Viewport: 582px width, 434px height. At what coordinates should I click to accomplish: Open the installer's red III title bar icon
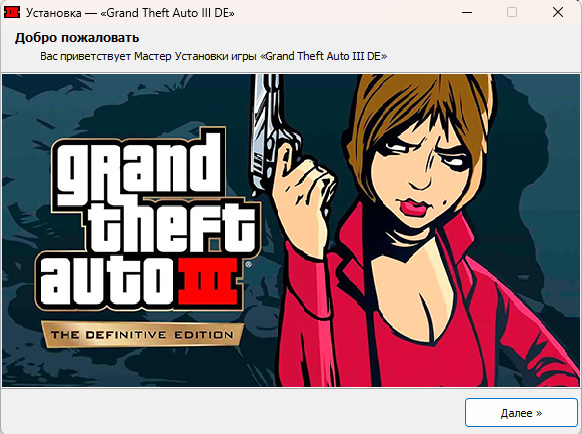[x=12, y=12]
